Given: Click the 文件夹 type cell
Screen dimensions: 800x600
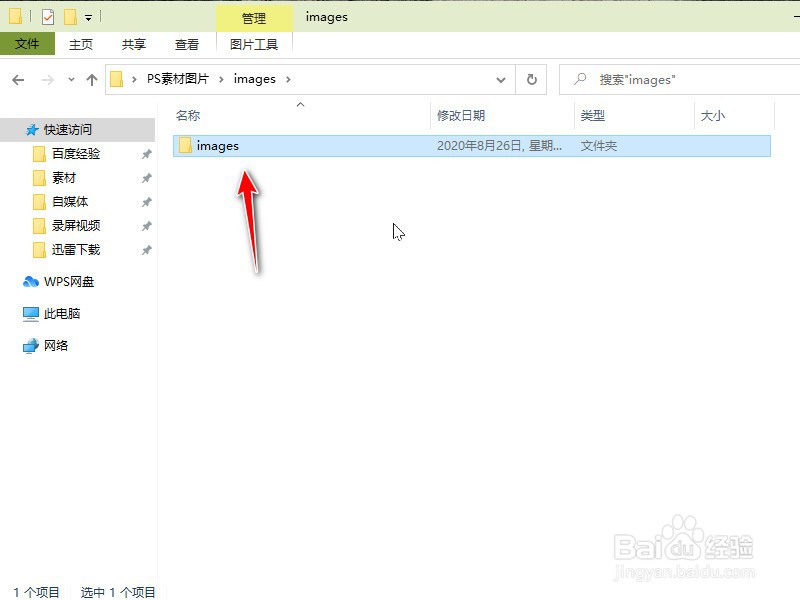Looking at the screenshot, I should coord(598,146).
